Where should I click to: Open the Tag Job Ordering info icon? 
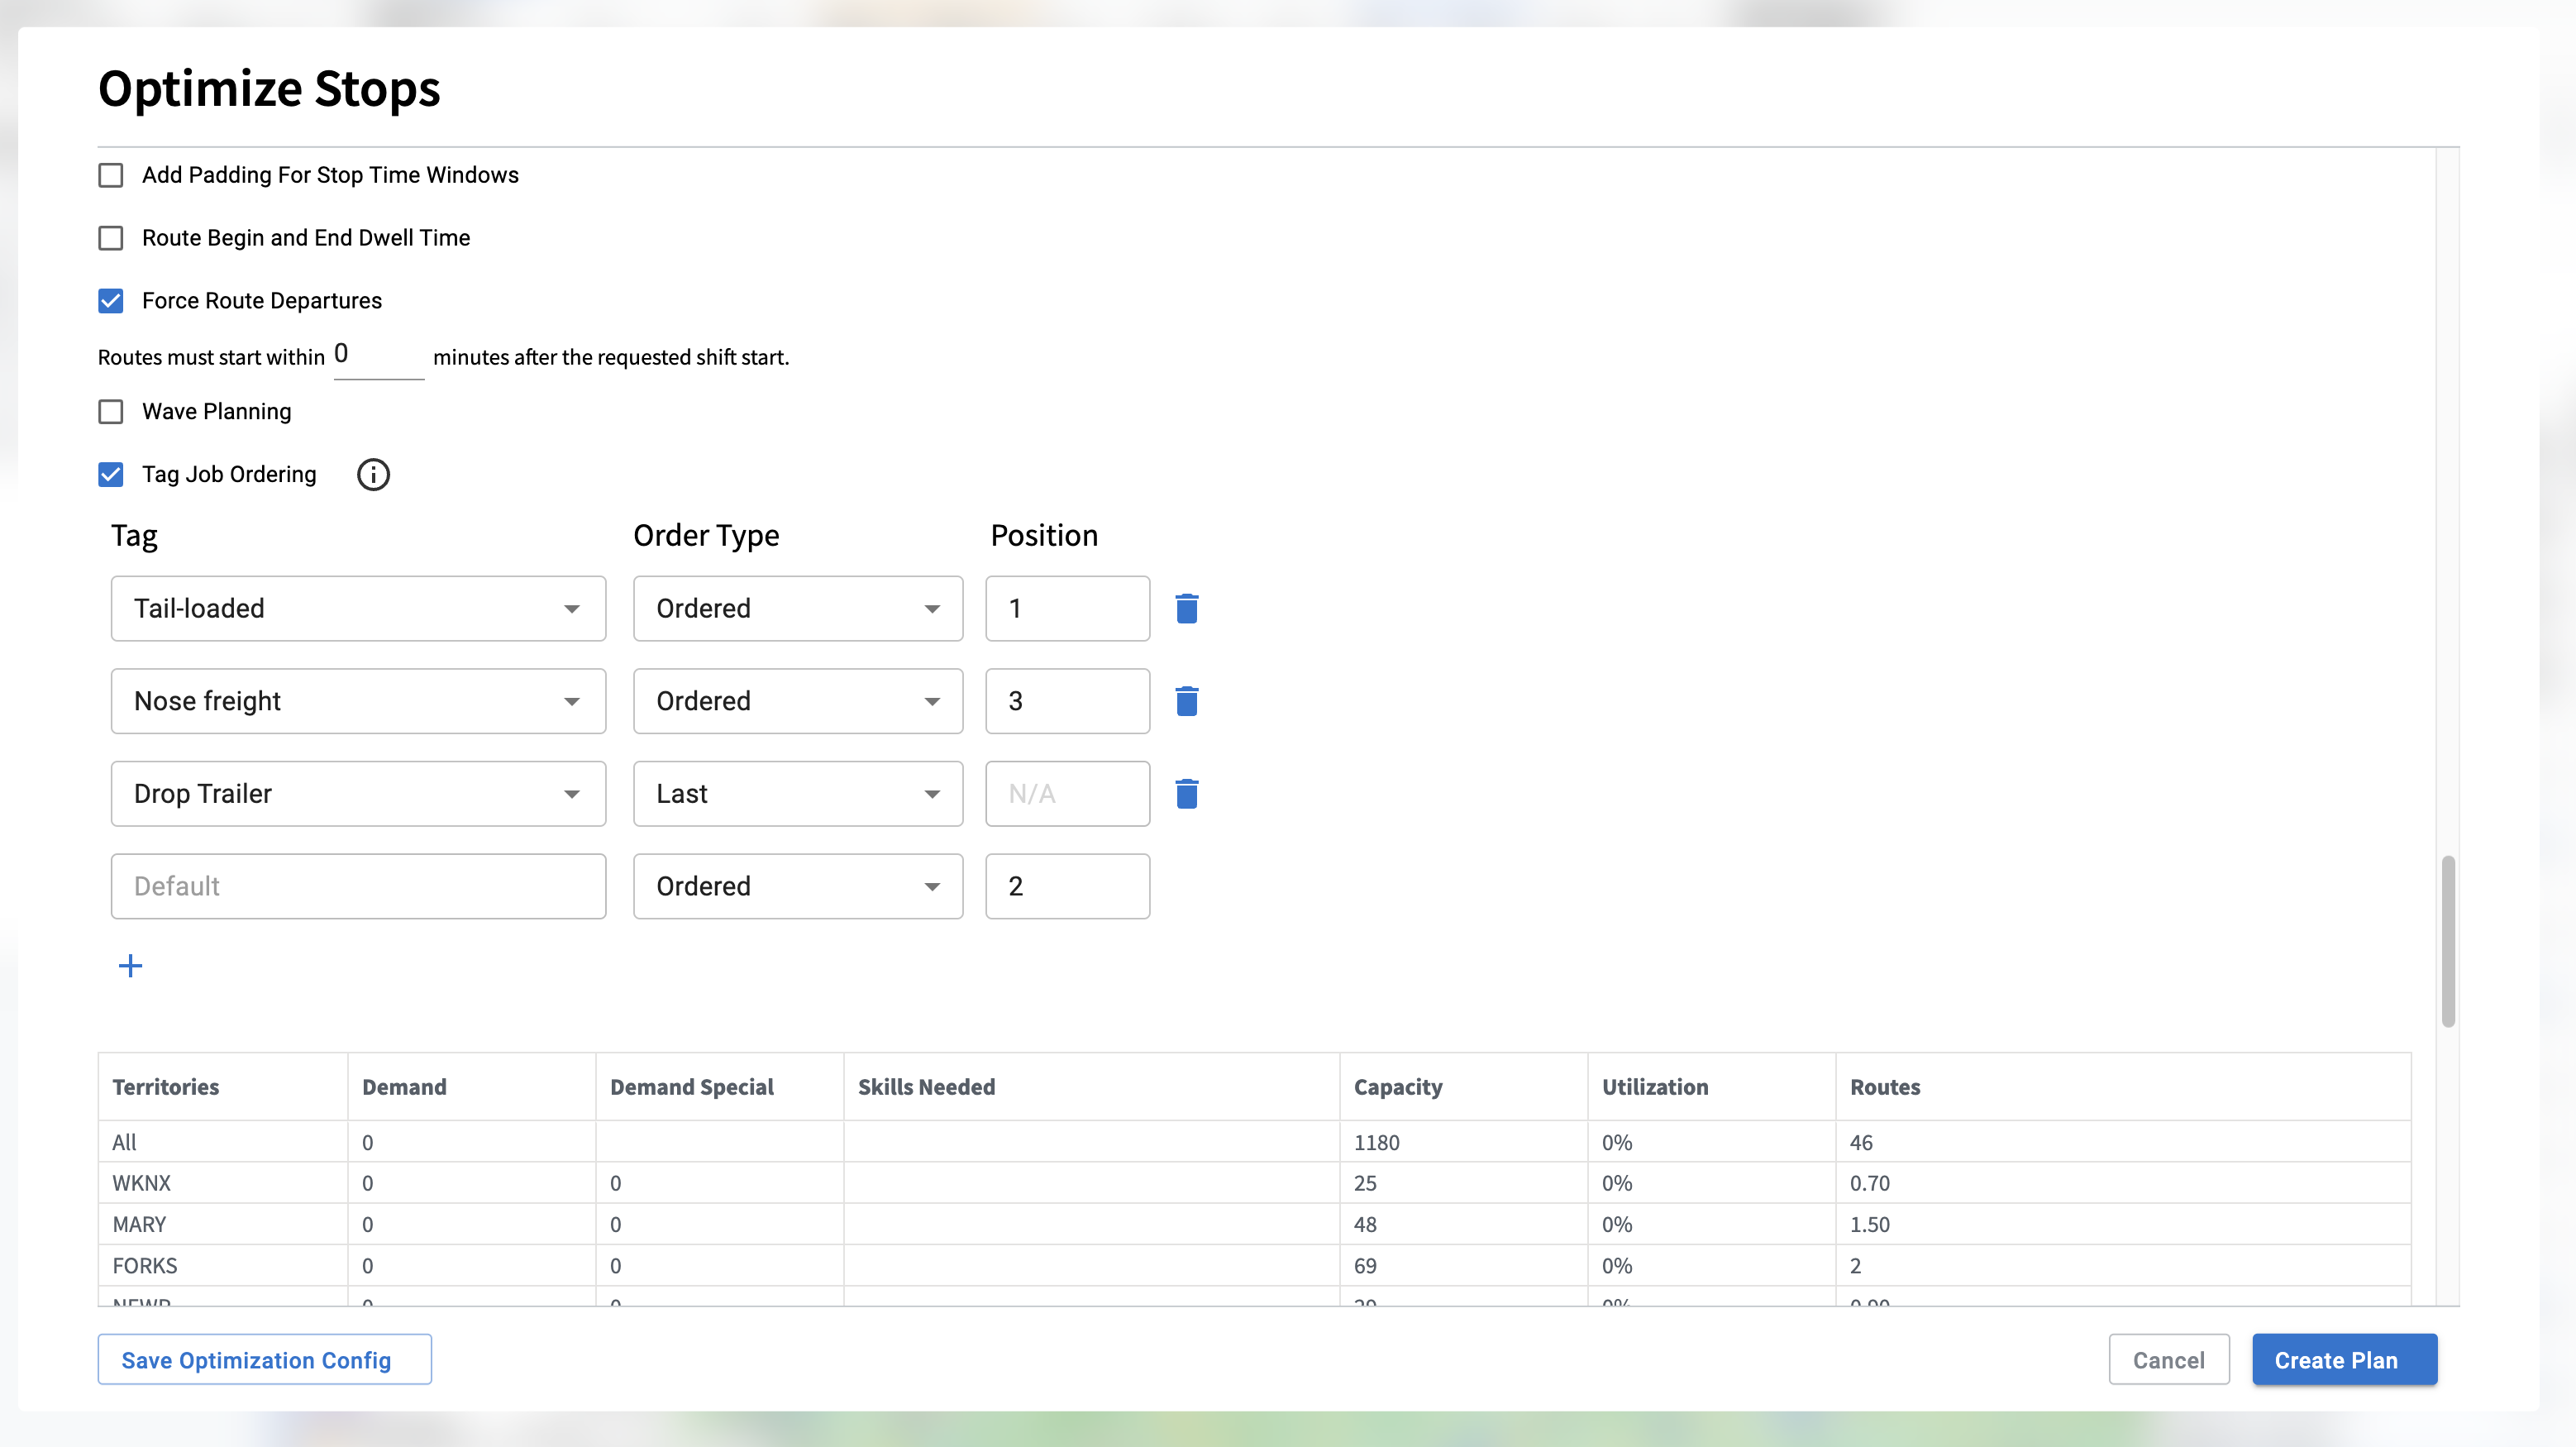[373, 475]
